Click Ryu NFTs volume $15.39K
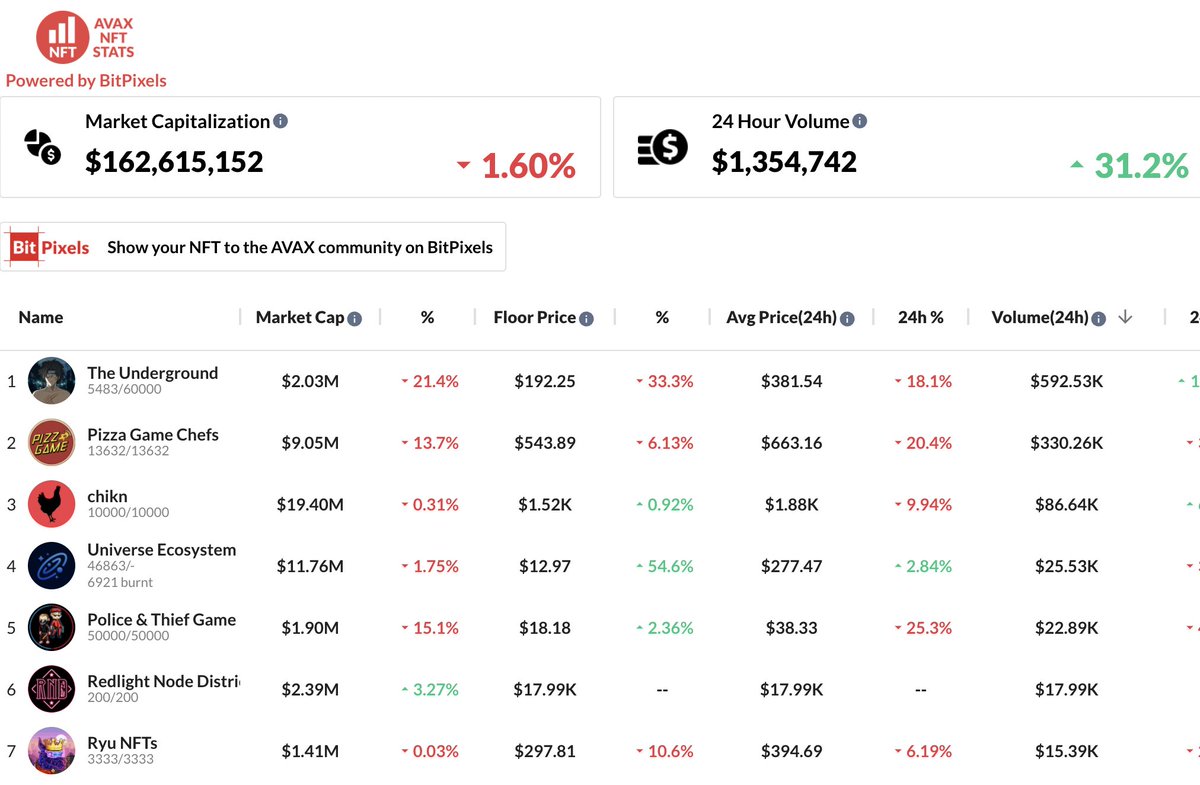The image size is (1200, 785). coord(1067,750)
